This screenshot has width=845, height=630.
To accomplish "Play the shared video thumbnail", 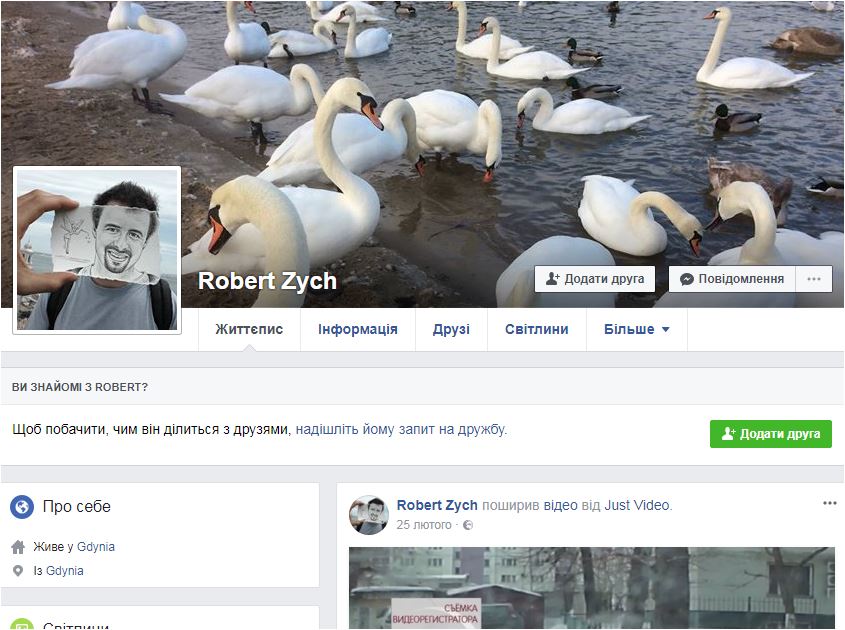I will point(591,588).
